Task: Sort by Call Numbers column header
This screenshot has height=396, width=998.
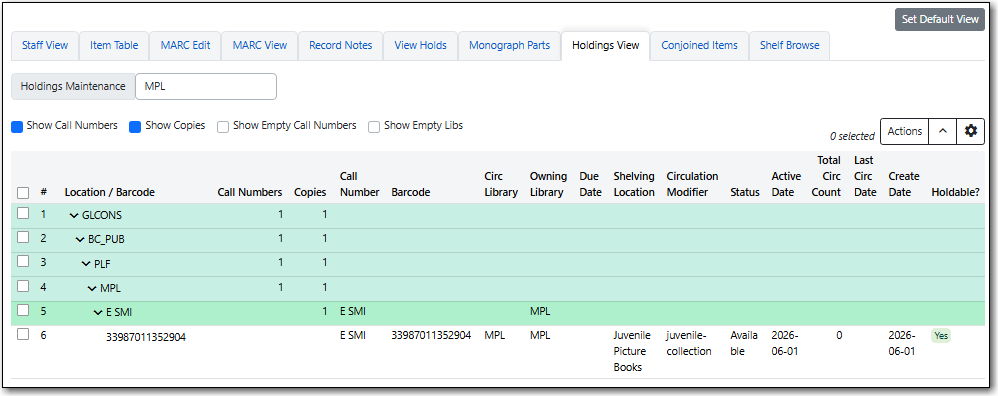Action: 250,192
